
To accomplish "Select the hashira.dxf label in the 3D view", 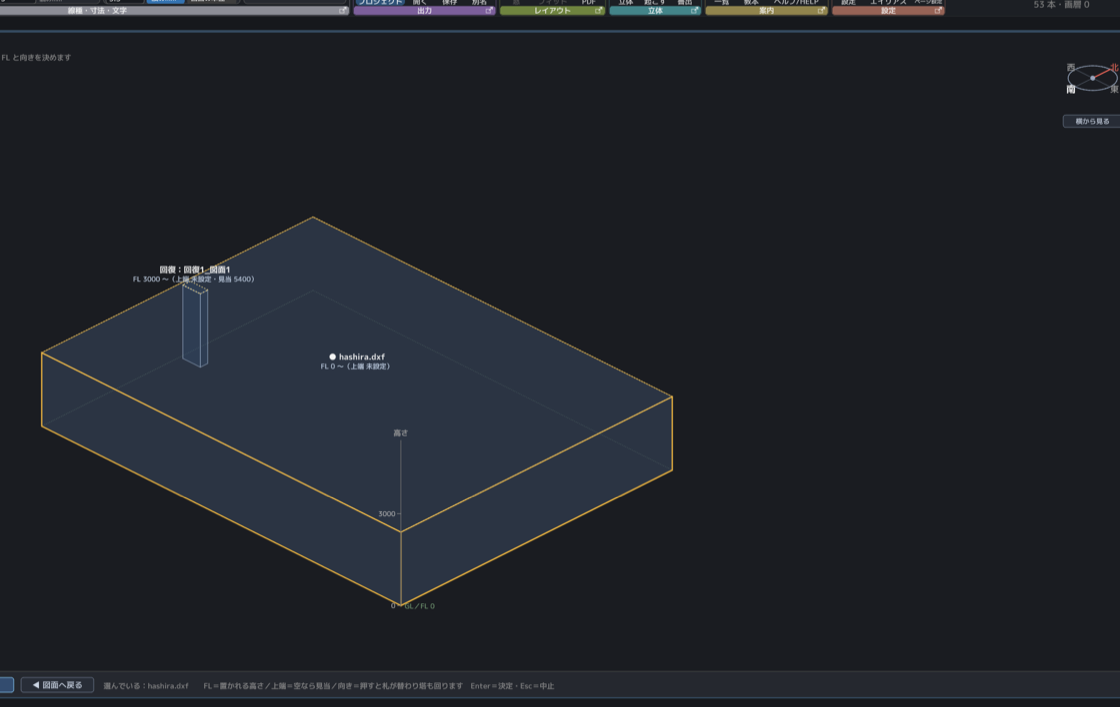I will pos(361,356).
